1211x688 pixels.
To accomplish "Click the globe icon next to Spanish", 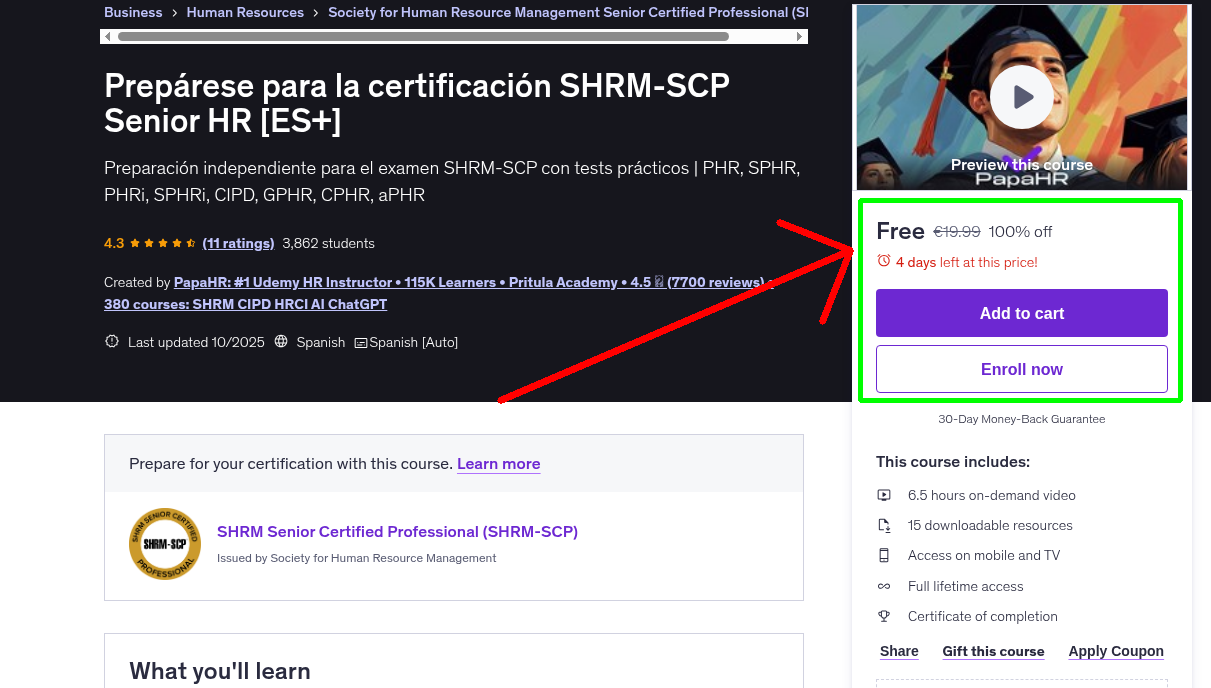I will point(281,342).
